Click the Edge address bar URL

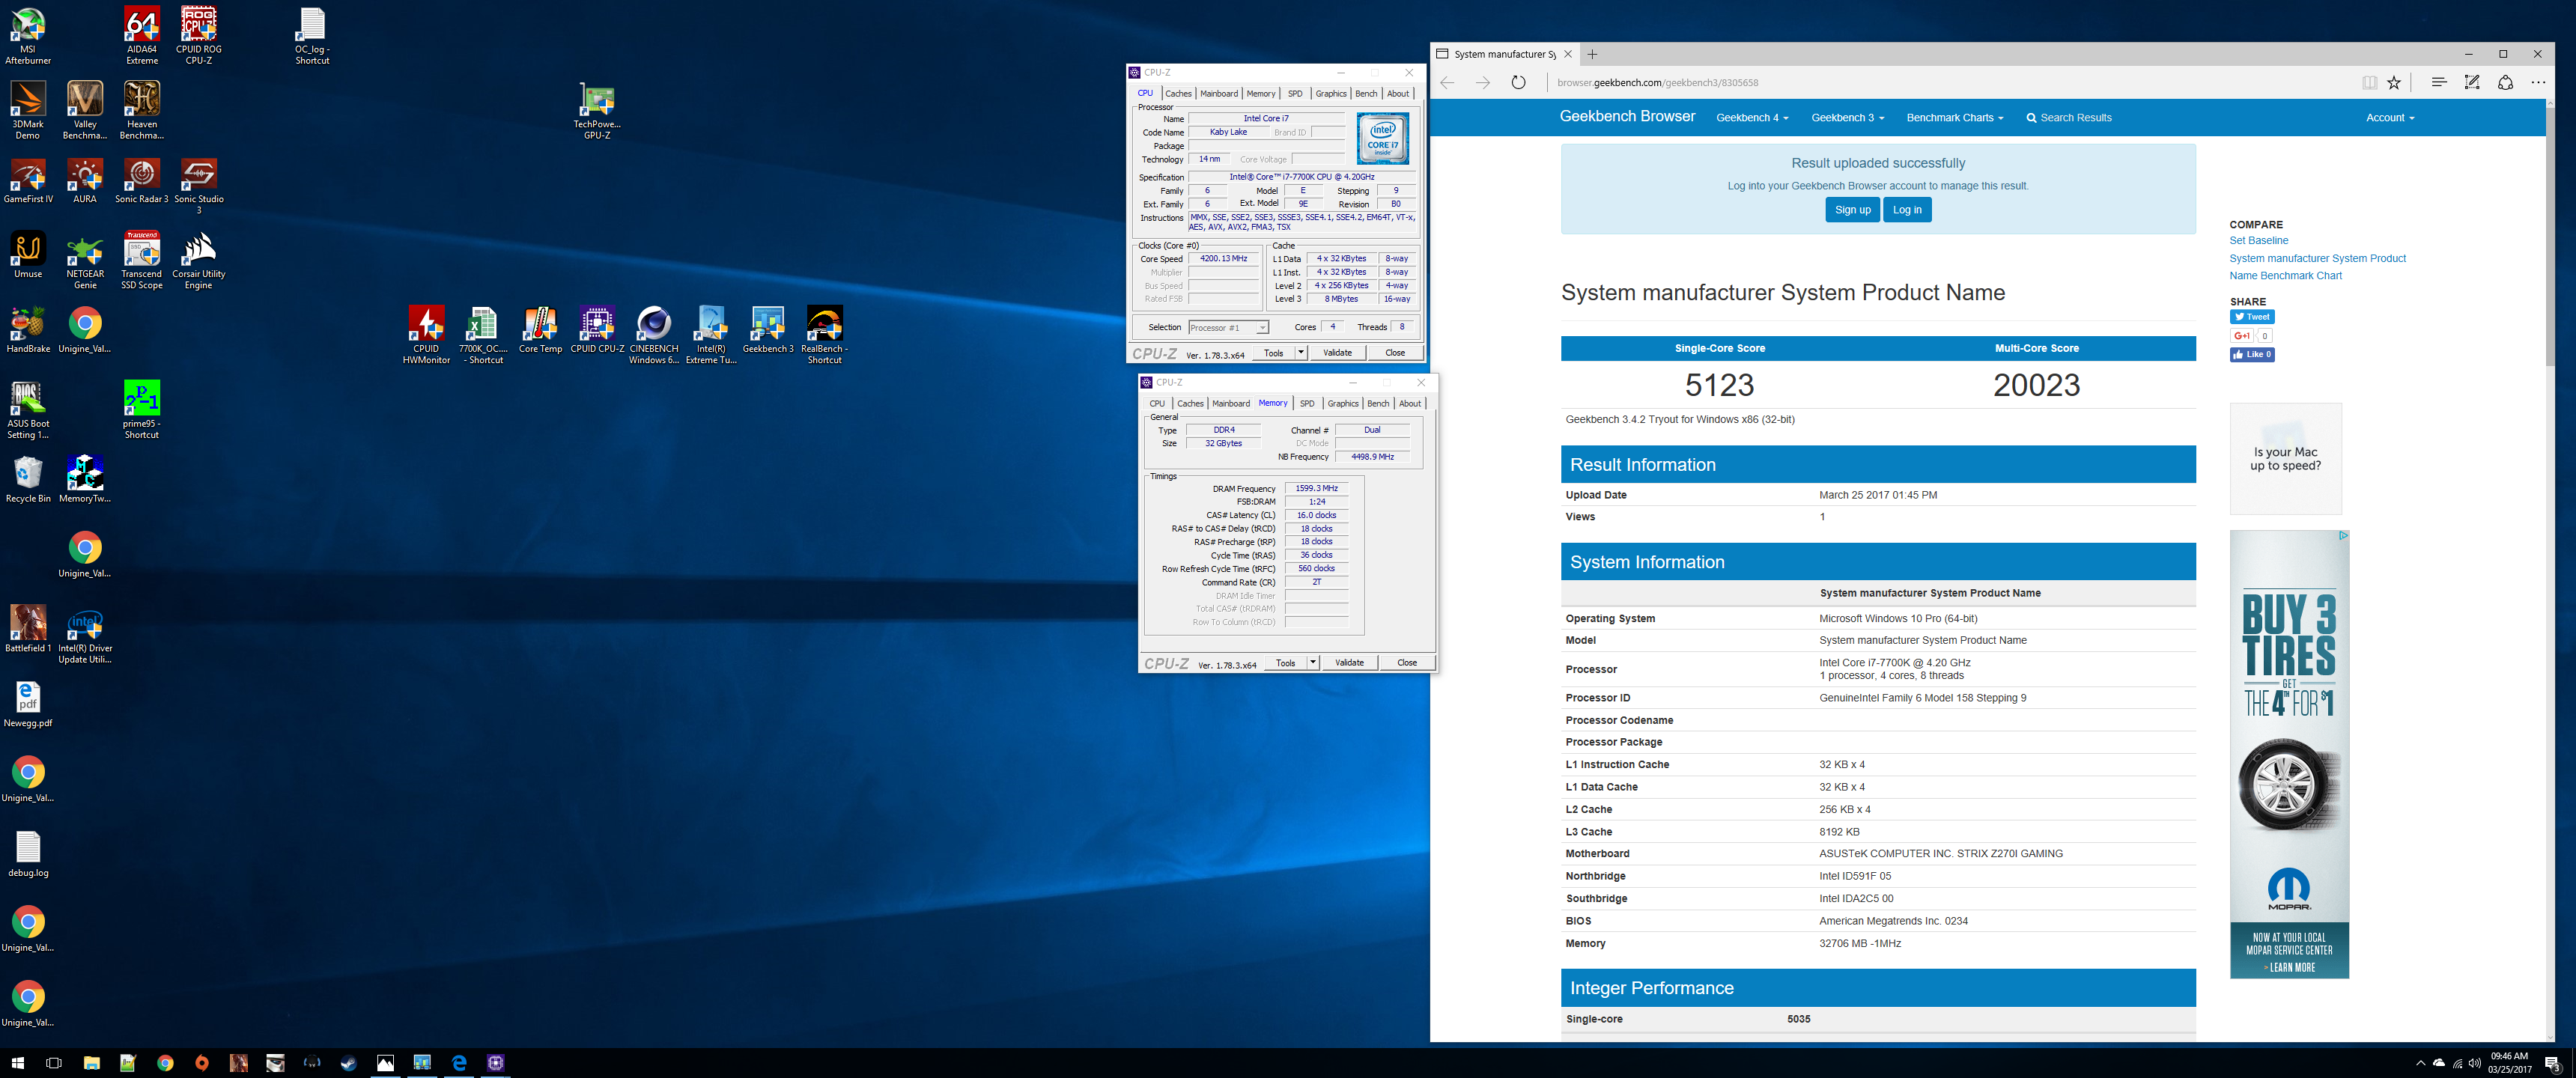pos(1657,83)
